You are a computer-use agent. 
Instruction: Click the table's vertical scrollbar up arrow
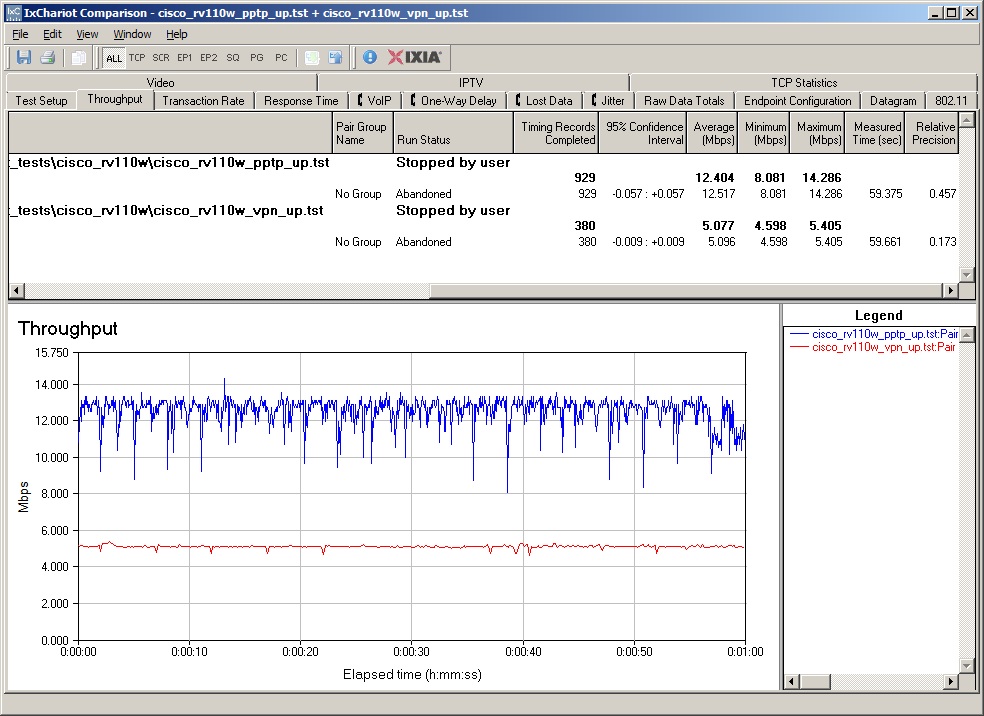[966, 119]
